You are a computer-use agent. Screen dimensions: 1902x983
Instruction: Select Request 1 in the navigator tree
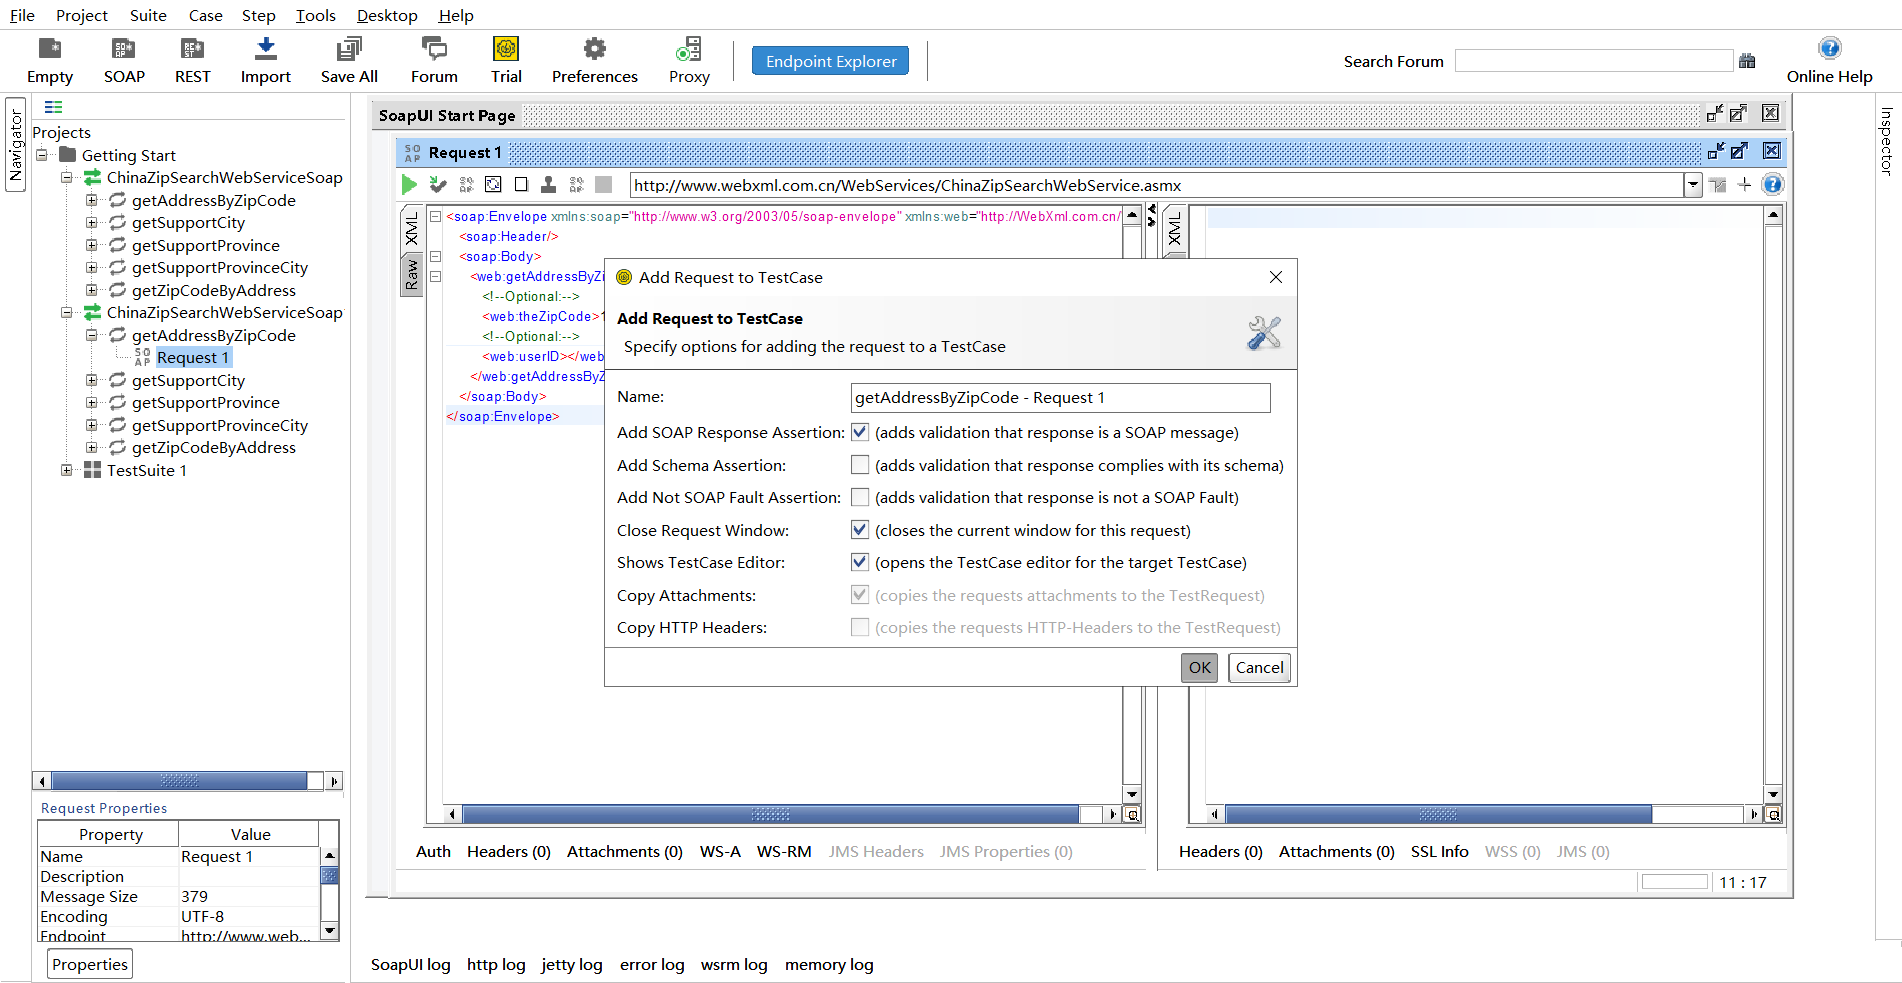tap(193, 357)
